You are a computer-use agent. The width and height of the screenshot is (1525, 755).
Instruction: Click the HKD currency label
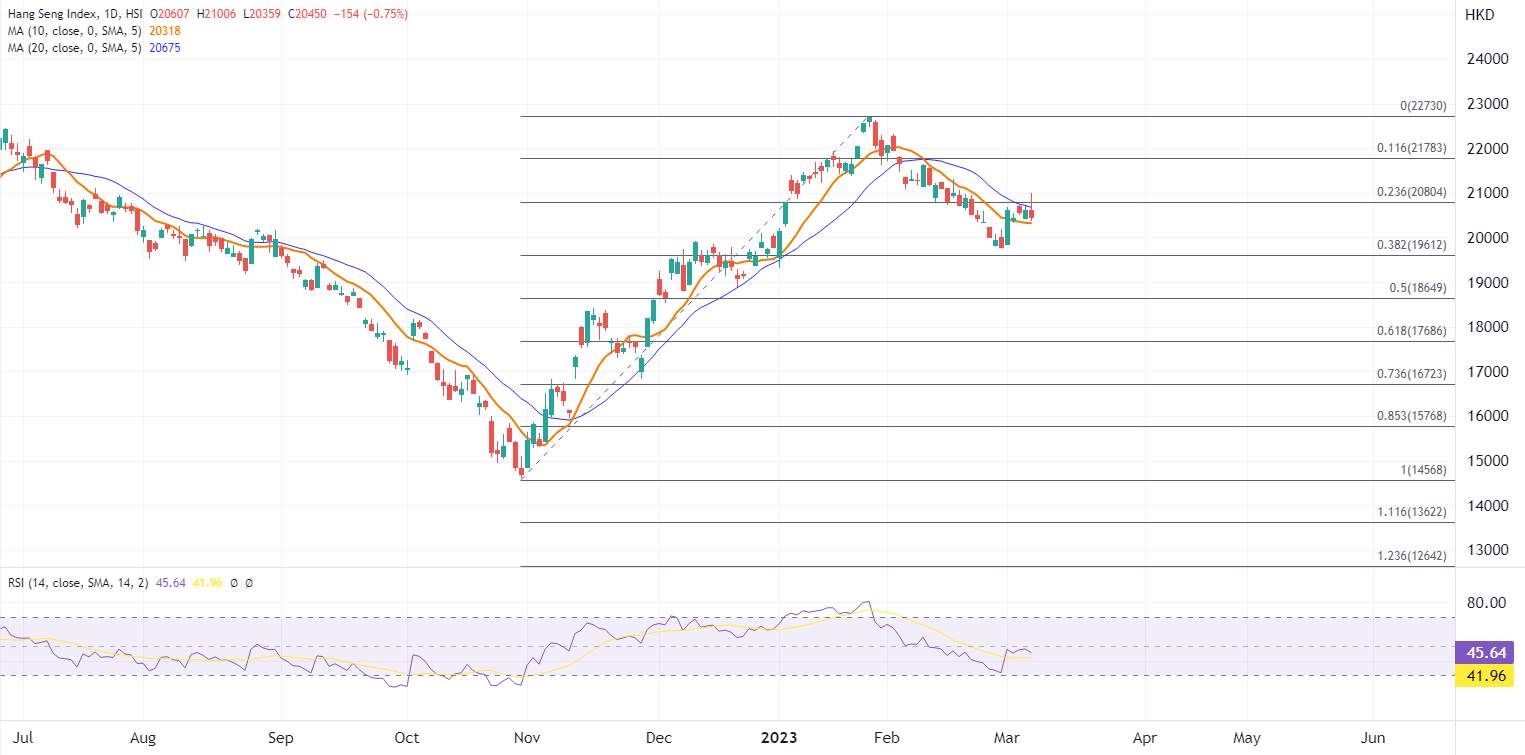pyautogui.click(x=1479, y=15)
